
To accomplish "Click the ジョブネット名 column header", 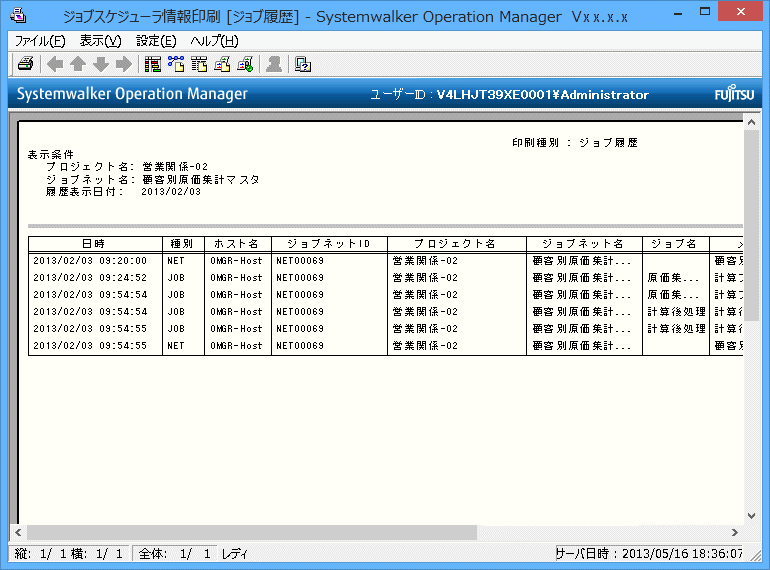I will (x=584, y=244).
